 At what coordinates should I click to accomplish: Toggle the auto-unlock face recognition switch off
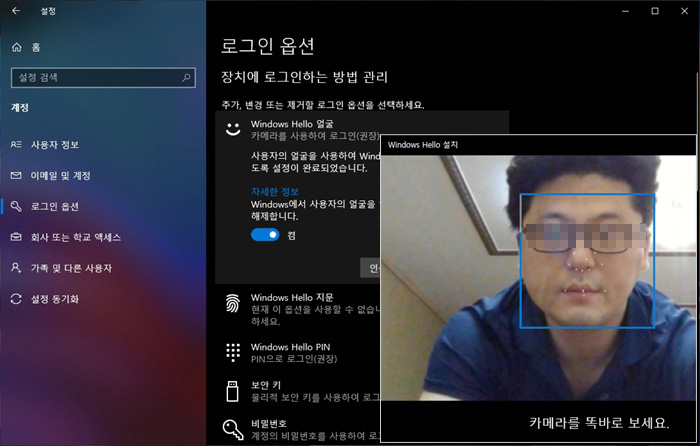[265, 235]
